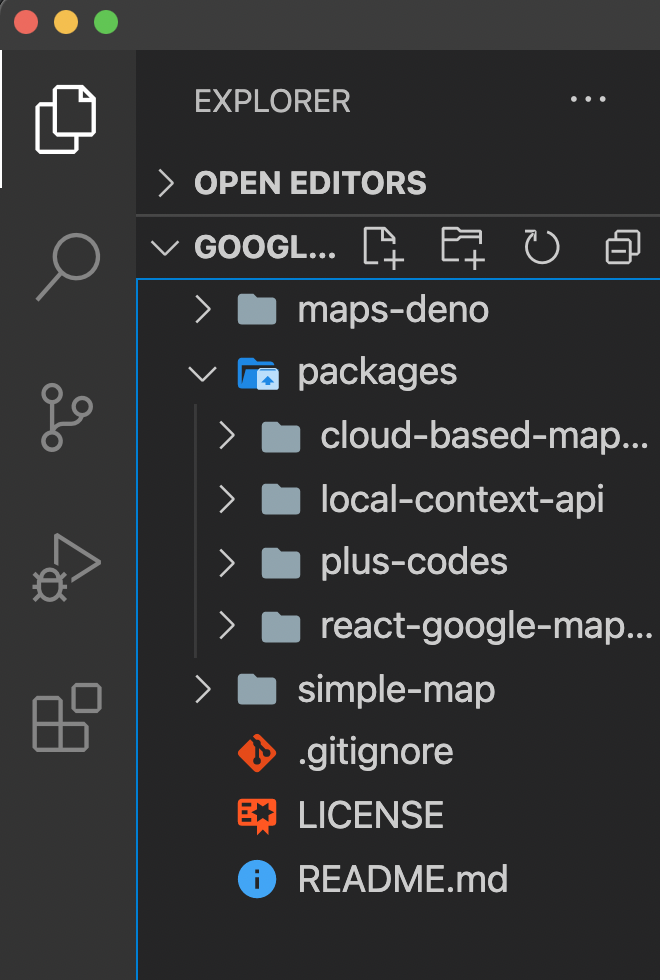This screenshot has width=660, height=980.
Task: Click the GOOGL... workspace header label
Action: 265,248
